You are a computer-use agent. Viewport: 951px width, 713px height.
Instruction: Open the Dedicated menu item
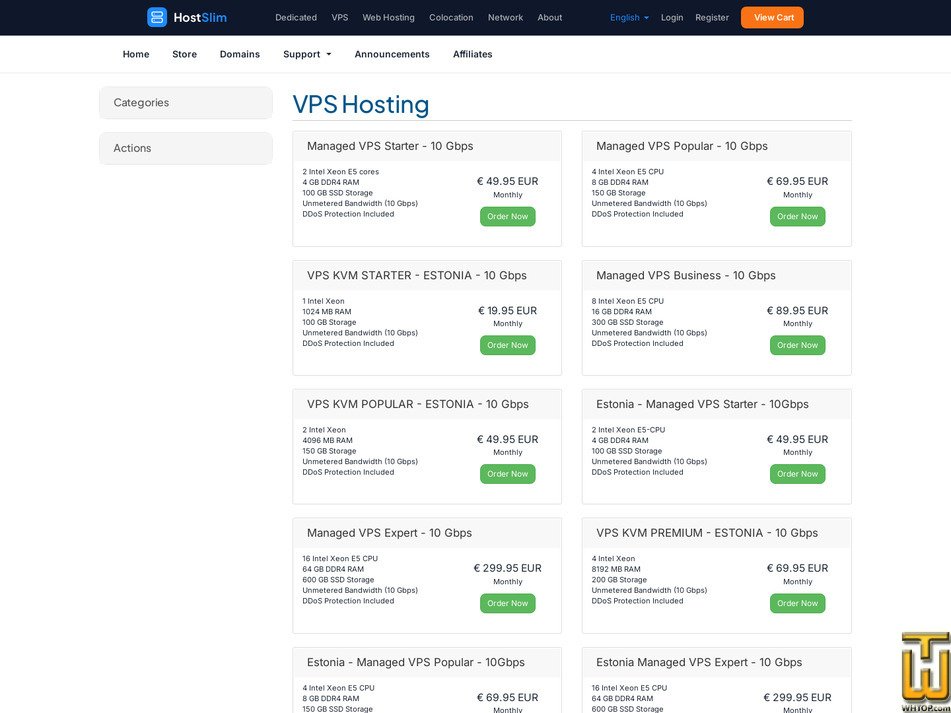[296, 18]
